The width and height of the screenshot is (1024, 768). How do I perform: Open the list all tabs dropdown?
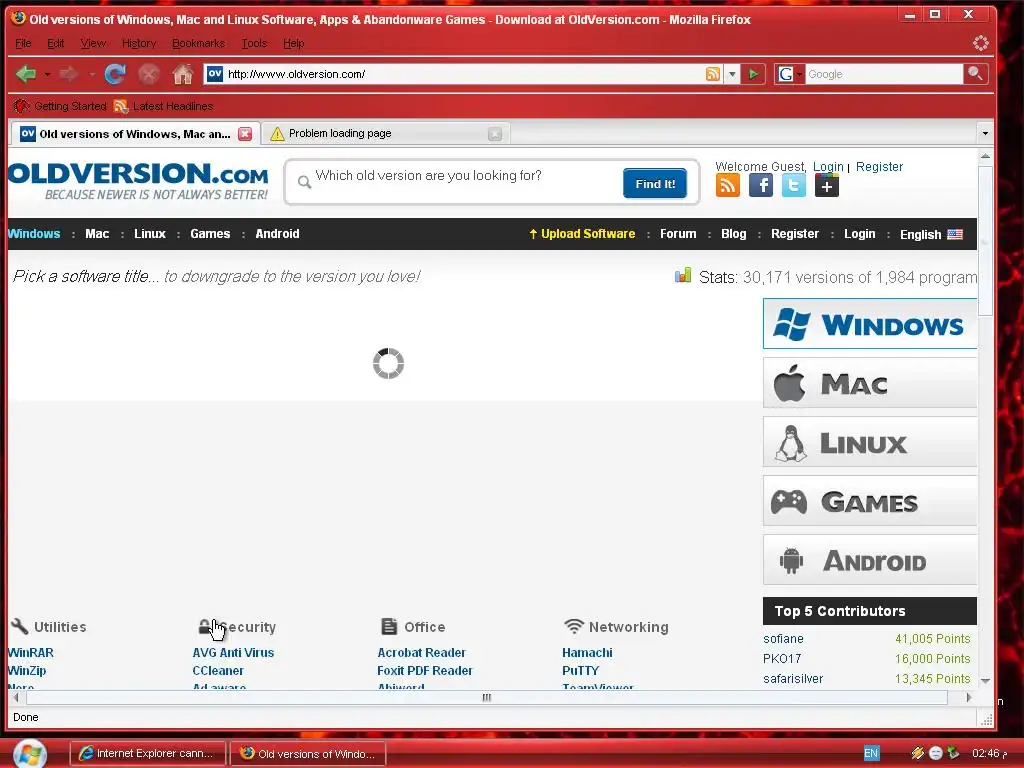985,134
